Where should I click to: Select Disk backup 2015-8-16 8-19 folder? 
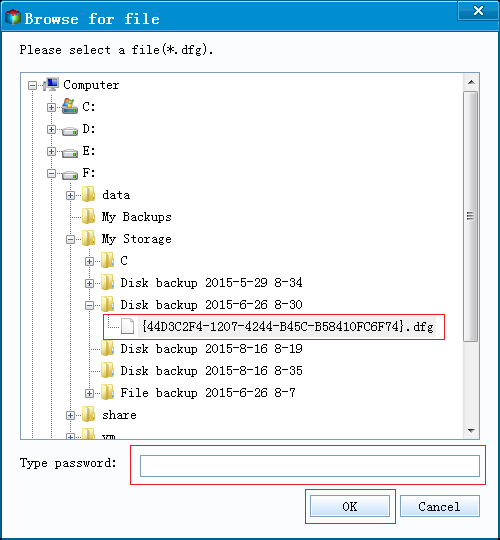pyautogui.click(x=211, y=349)
